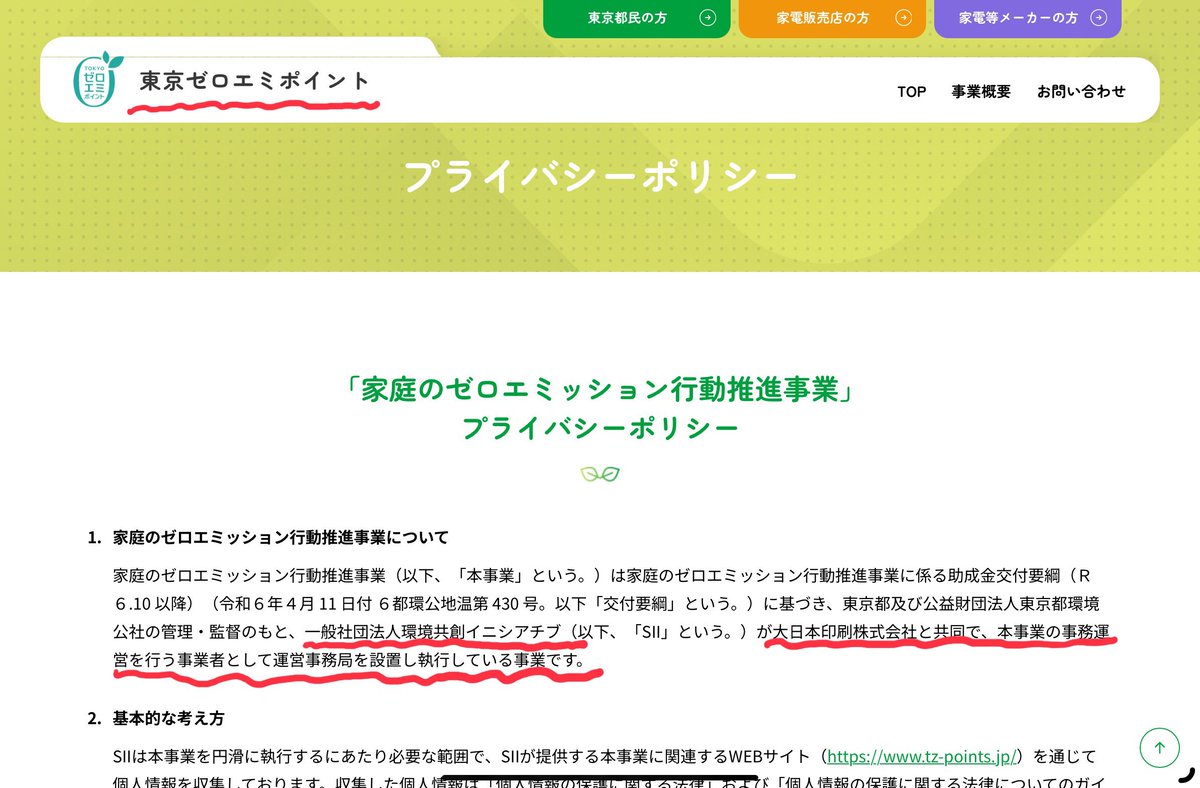1200x788 pixels.
Task: Click the scroll-to-top arrow button
Action: tap(1160, 747)
